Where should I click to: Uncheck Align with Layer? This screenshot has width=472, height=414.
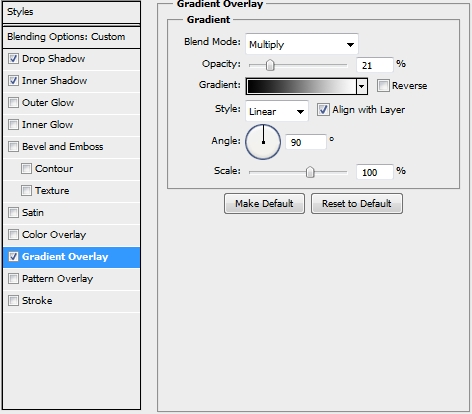point(323,110)
